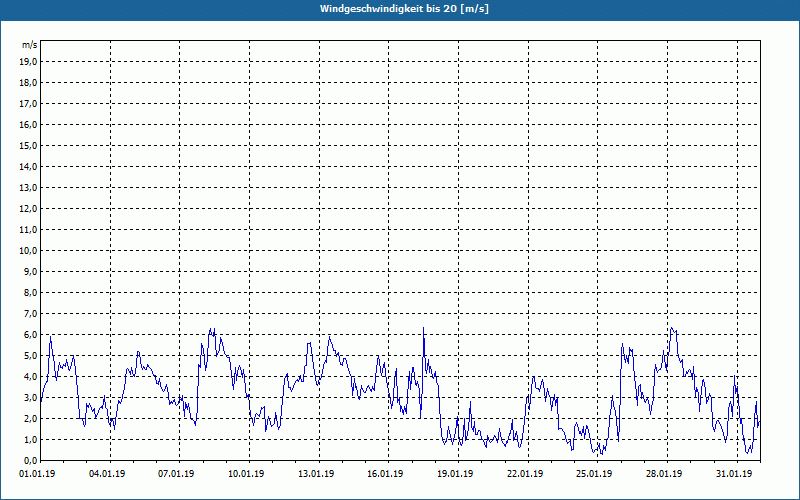Image resolution: width=800 pixels, height=500 pixels.
Task: Select the 11,0 y-axis label
Action: (28, 230)
